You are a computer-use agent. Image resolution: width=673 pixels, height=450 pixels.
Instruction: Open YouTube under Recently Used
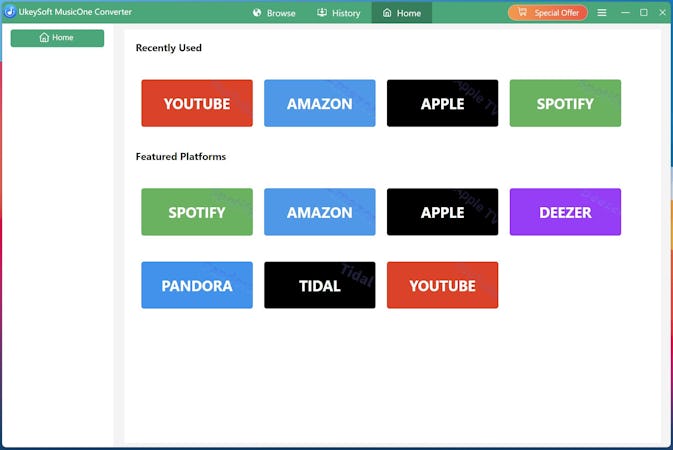point(197,103)
